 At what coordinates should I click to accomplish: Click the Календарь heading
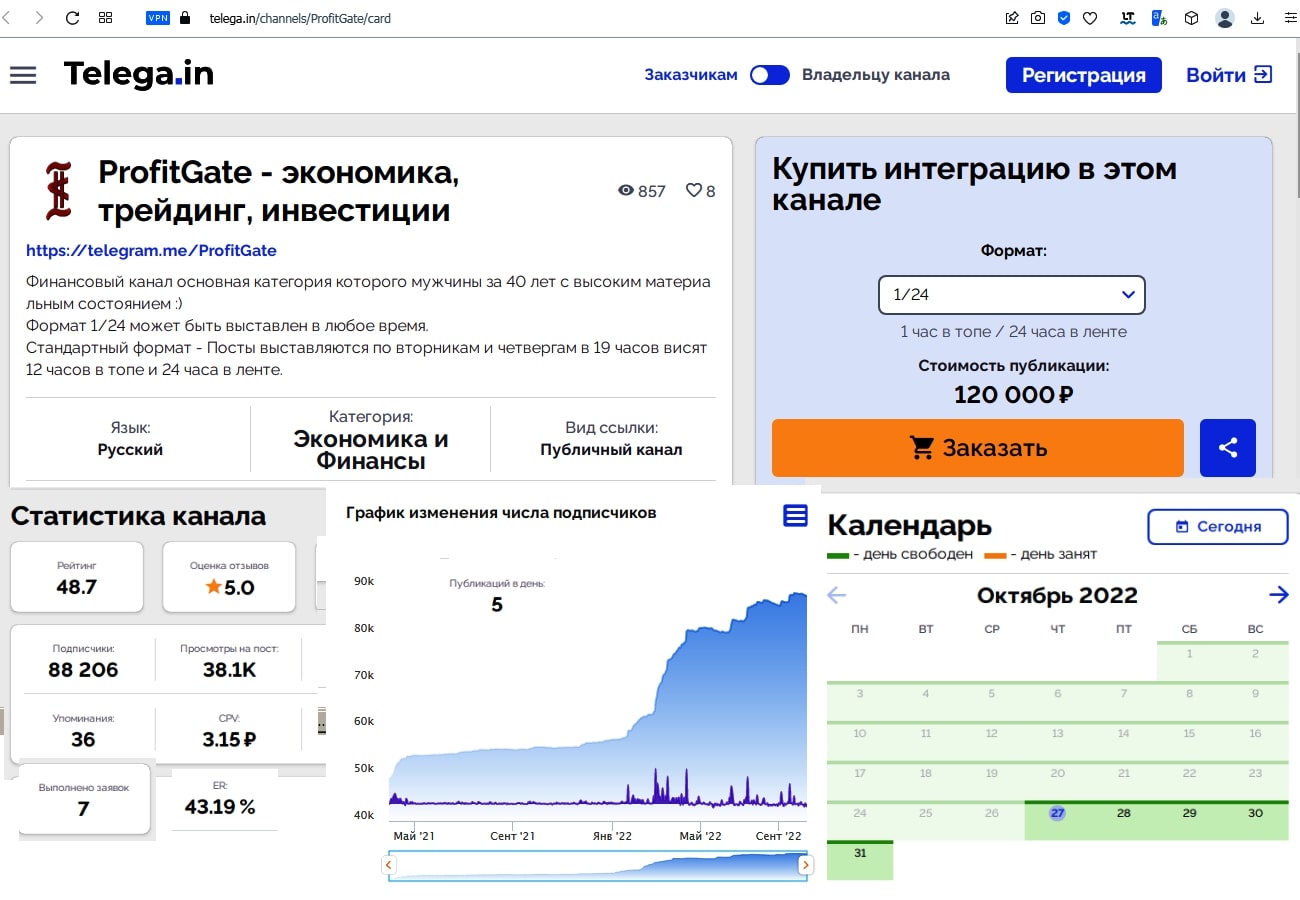point(910,525)
